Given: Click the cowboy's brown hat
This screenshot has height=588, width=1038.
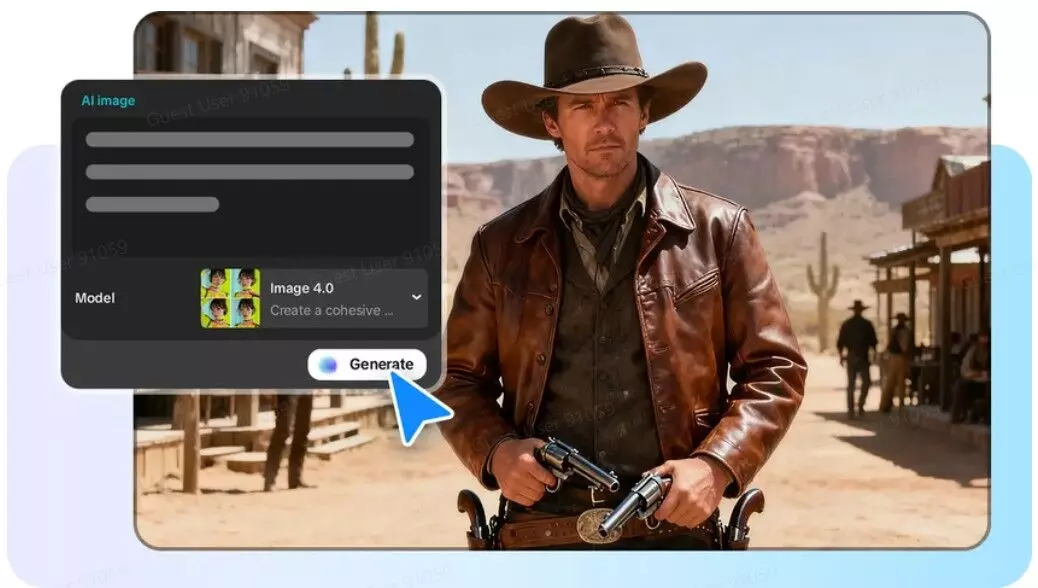Looking at the screenshot, I should click(x=594, y=75).
